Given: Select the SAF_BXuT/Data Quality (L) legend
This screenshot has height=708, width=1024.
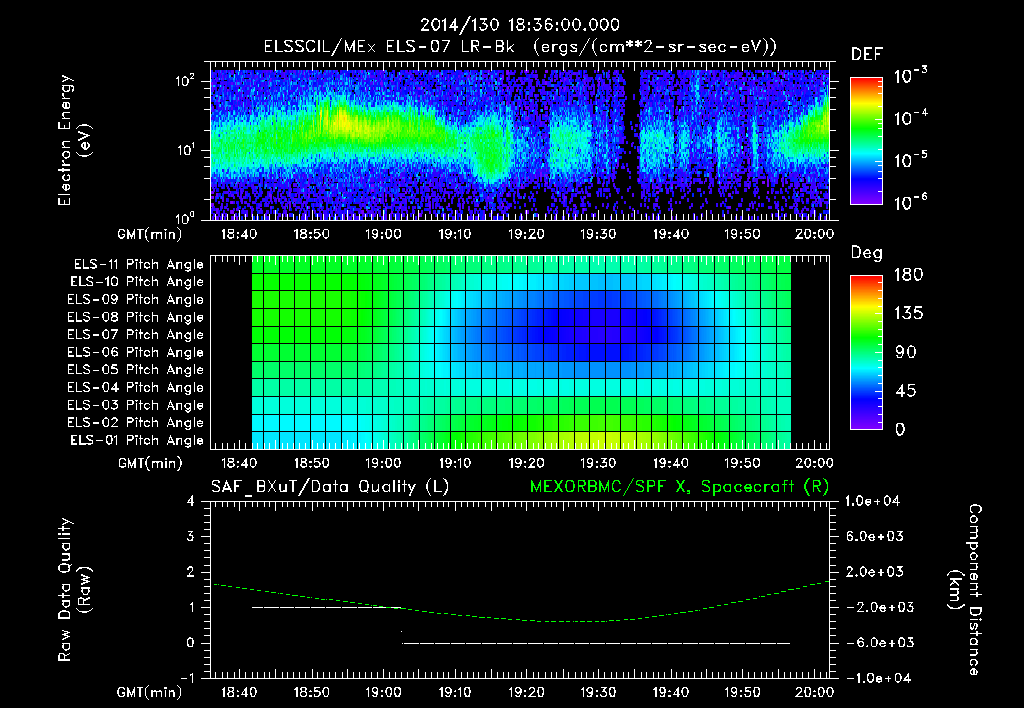Looking at the screenshot, I should 330,487.
